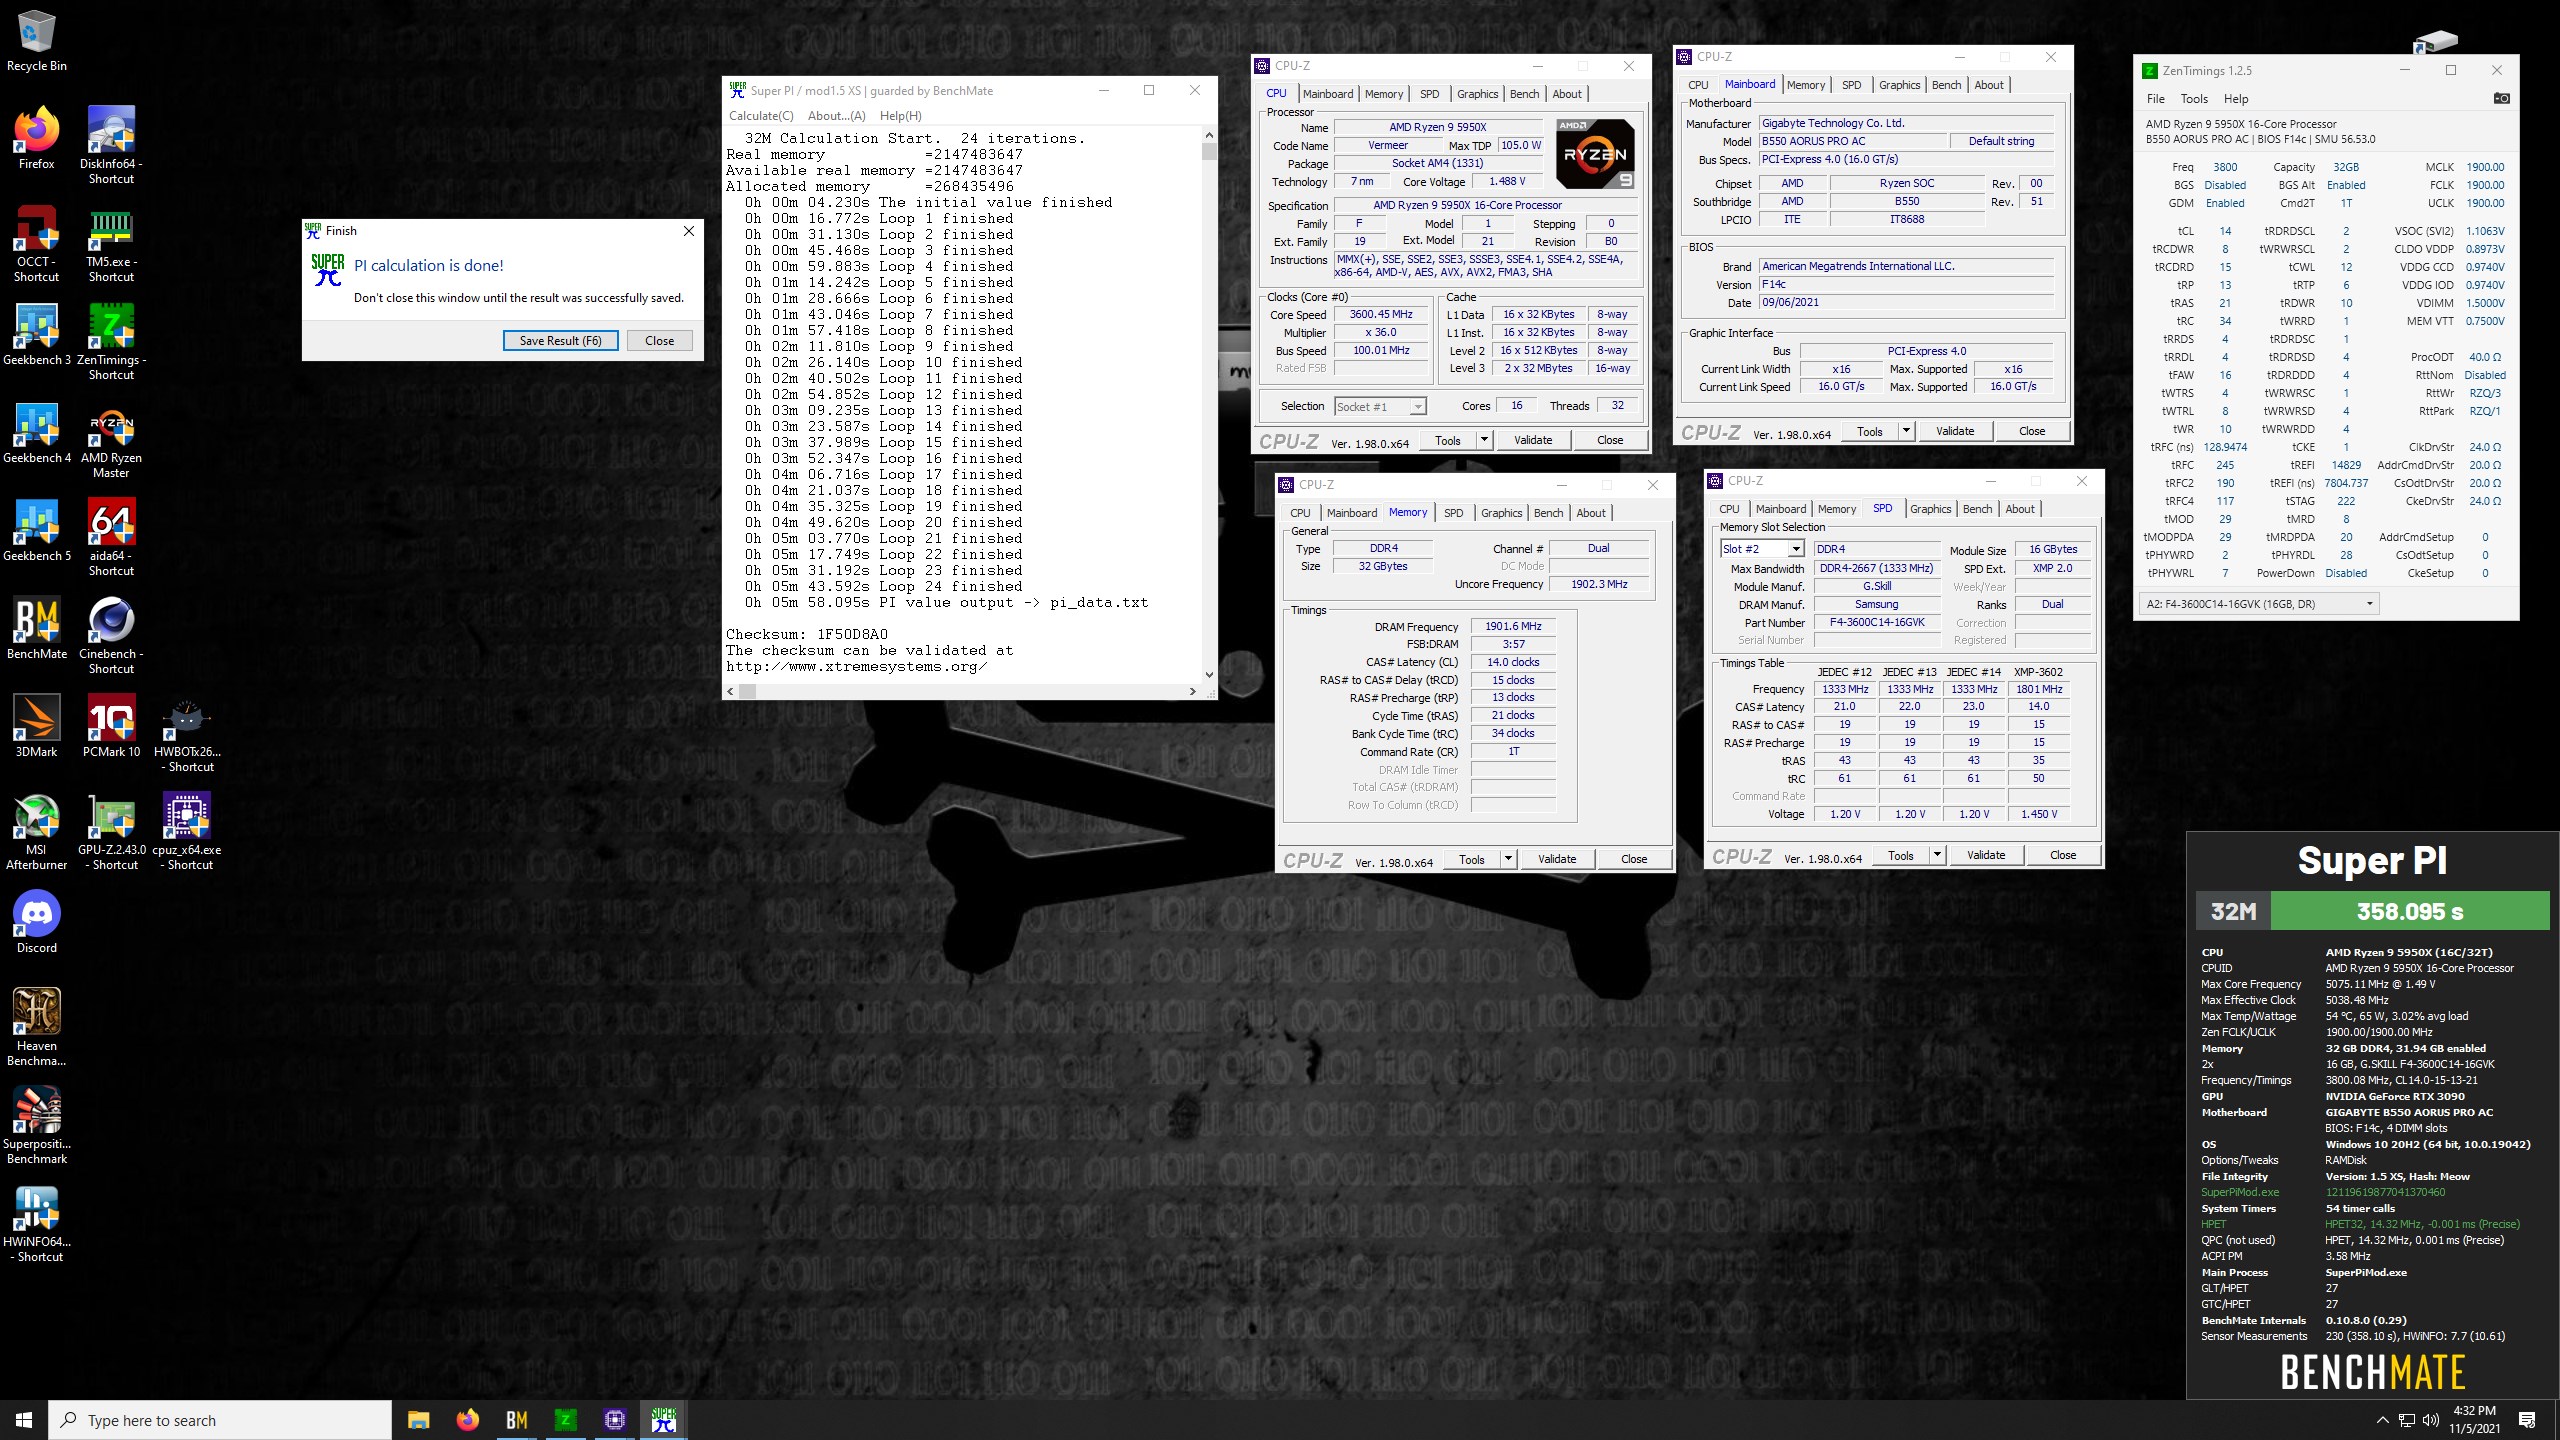Image resolution: width=2560 pixels, height=1440 pixels.
Task: Open Help(H) menu in Super PI
Action: [x=900, y=116]
